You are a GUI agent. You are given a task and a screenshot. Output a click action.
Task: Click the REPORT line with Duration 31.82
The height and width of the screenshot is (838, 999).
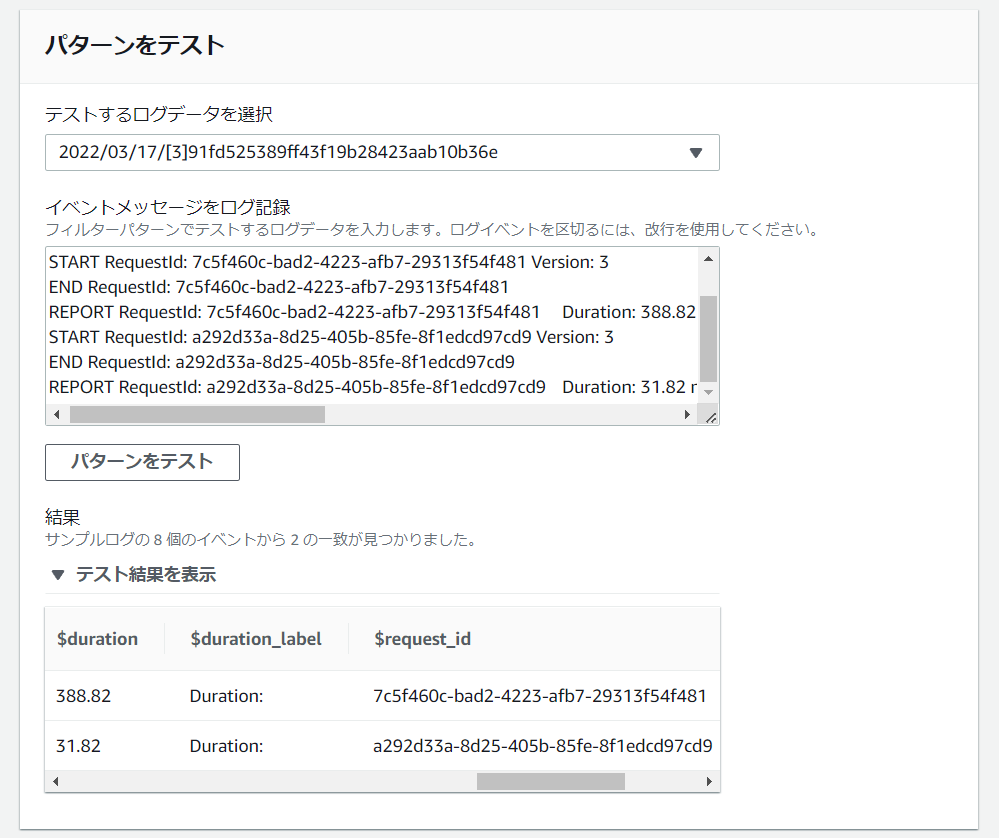click(x=372, y=387)
